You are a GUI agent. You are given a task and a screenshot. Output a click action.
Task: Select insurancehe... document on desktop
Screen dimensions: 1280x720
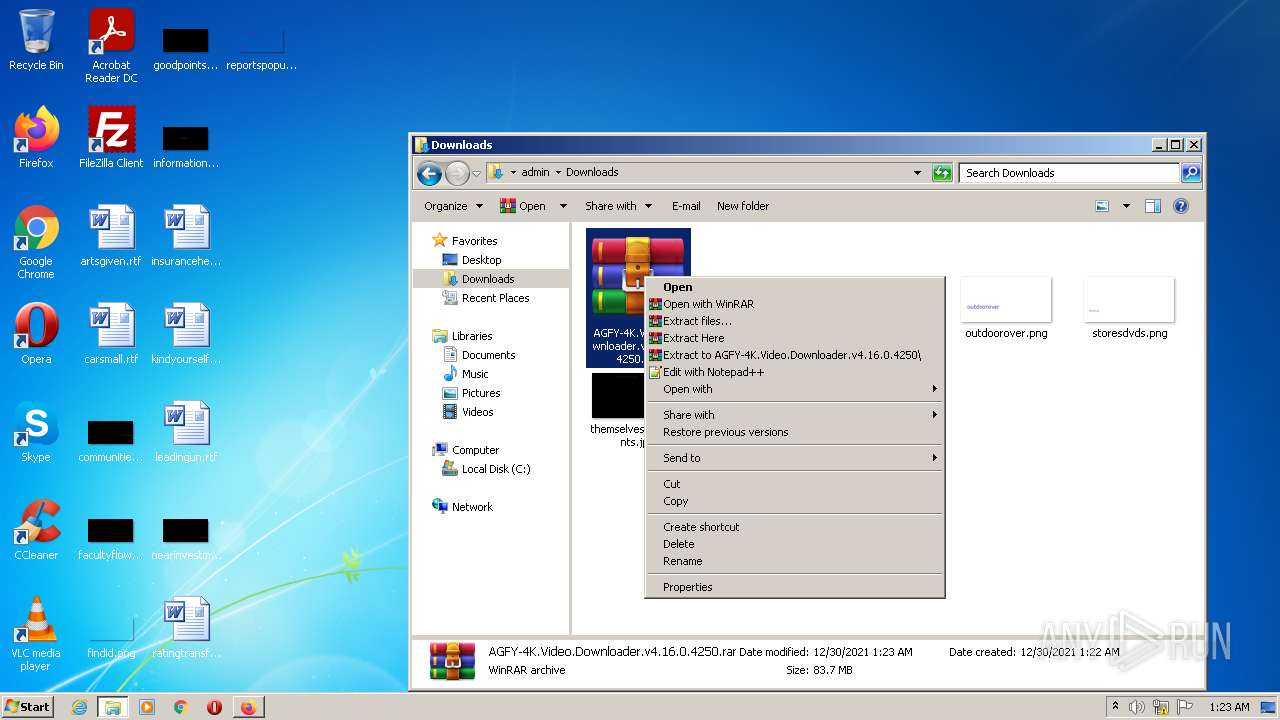click(186, 236)
